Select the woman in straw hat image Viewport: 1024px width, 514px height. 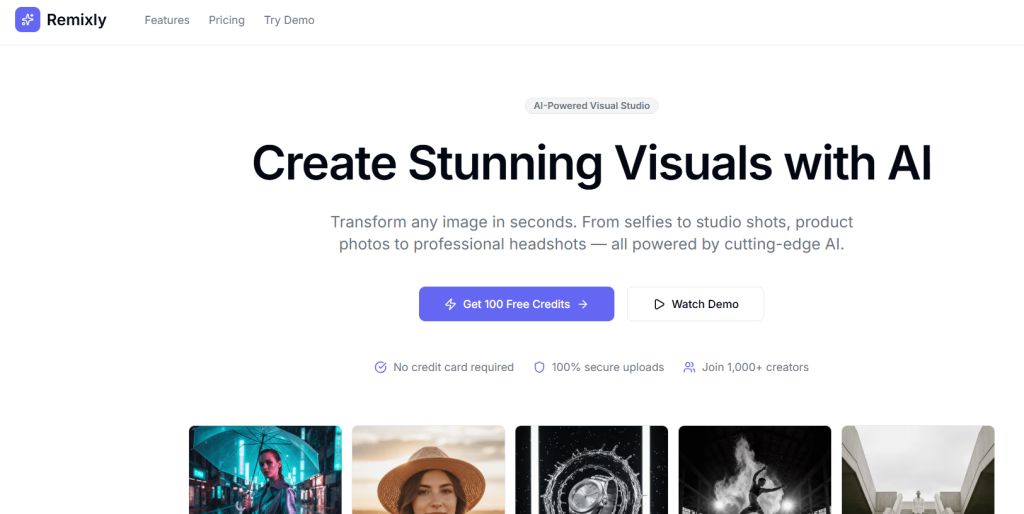coord(428,469)
